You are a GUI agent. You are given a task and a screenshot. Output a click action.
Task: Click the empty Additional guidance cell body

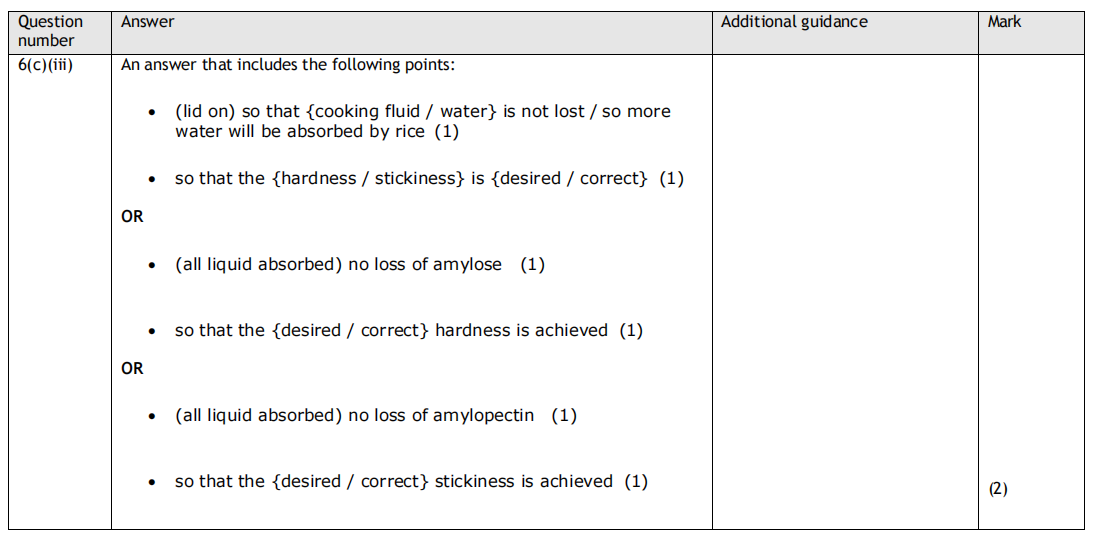pyautogui.click(x=844, y=290)
